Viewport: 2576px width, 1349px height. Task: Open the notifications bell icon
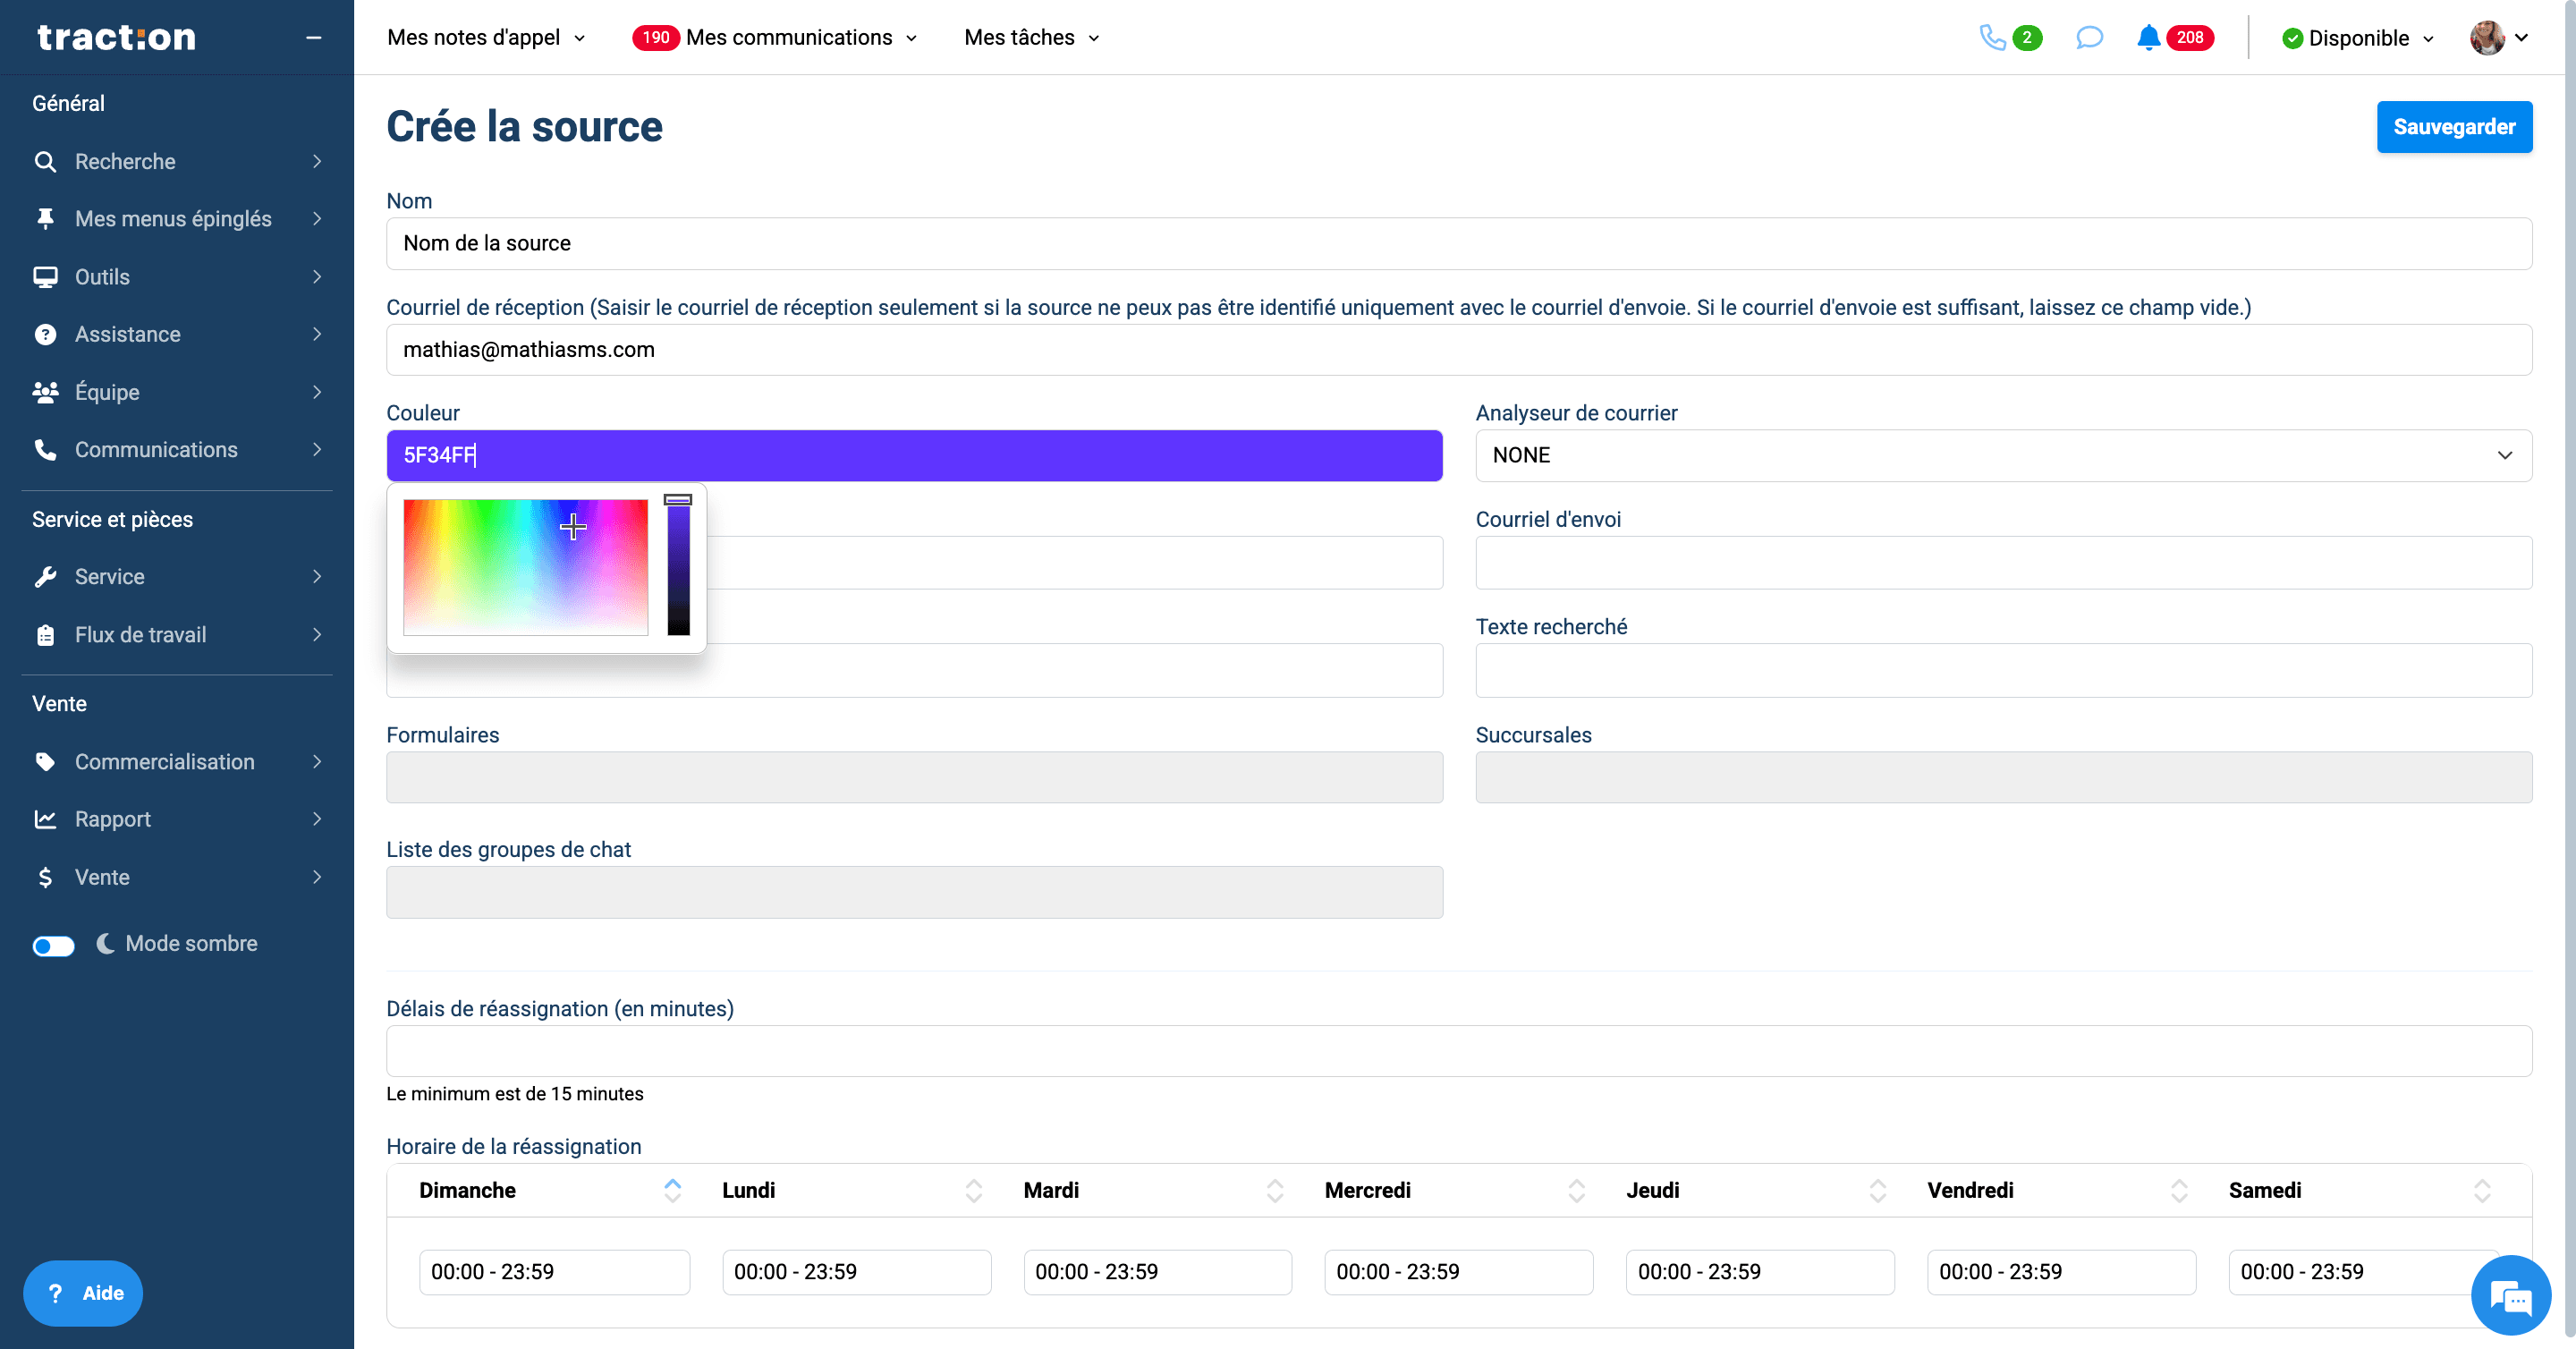tap(2147, 38)
